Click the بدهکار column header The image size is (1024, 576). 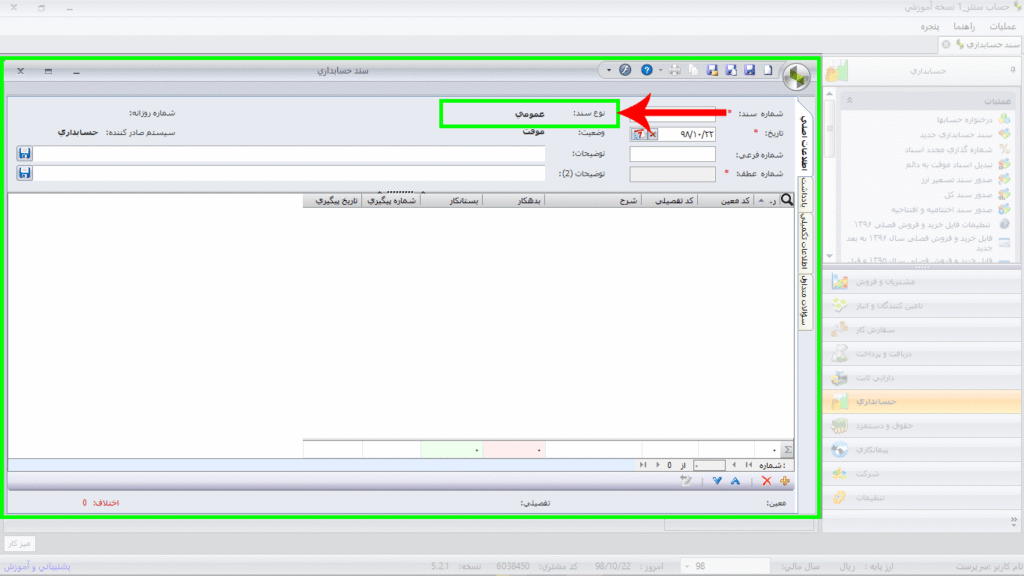click(x=514, y=200)
